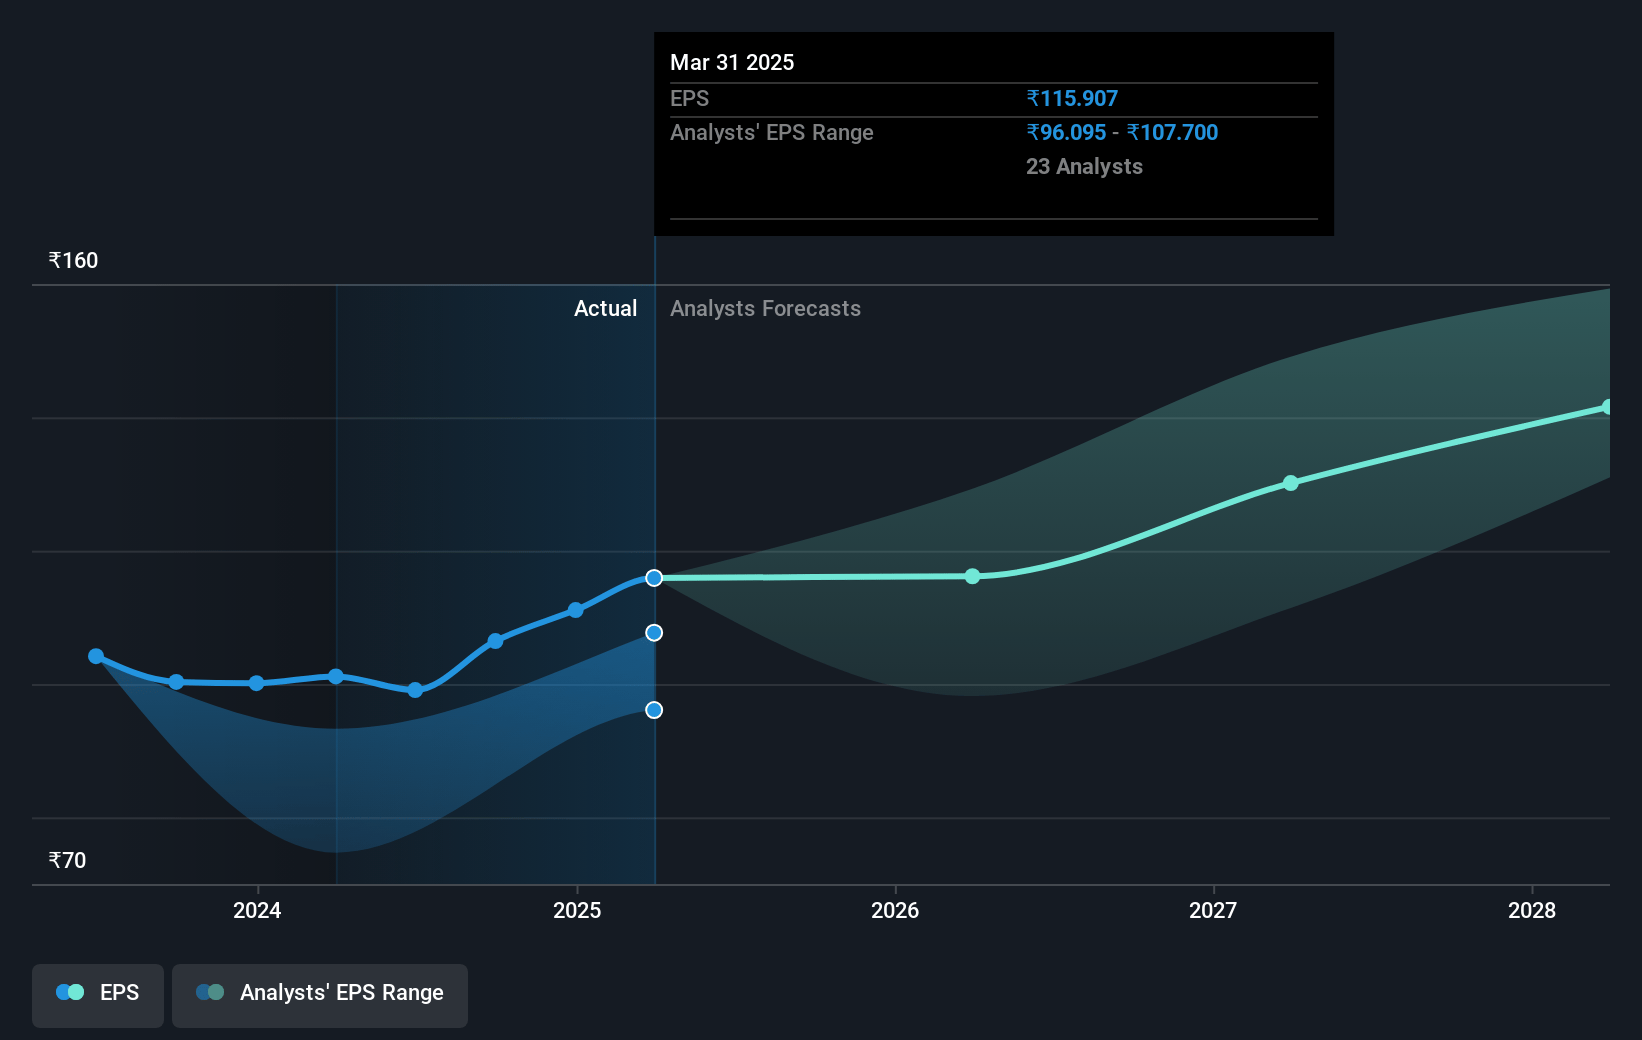Select the EPS point at the Q1 2024 boundary
The image size is (1642, 1040).
336,676
